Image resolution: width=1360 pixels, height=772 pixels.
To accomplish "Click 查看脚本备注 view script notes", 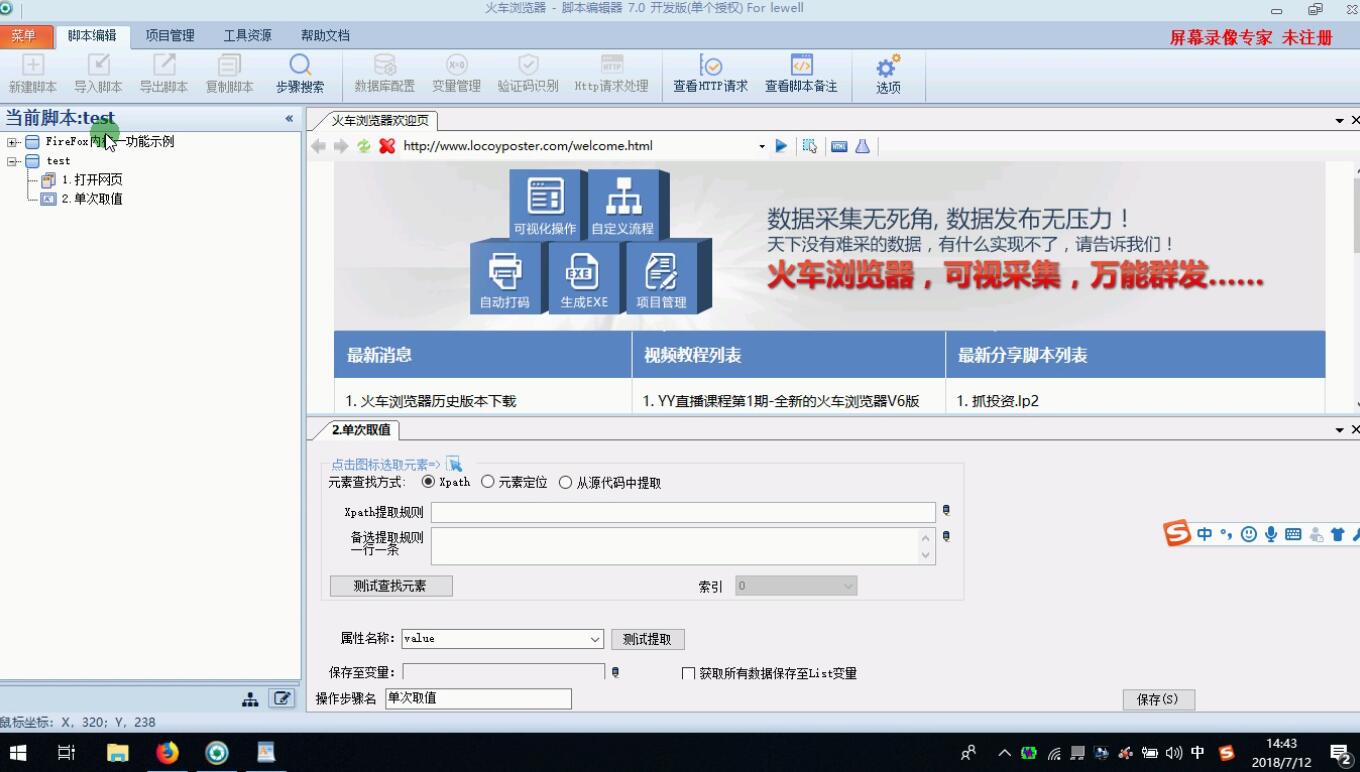I will 801,75.
